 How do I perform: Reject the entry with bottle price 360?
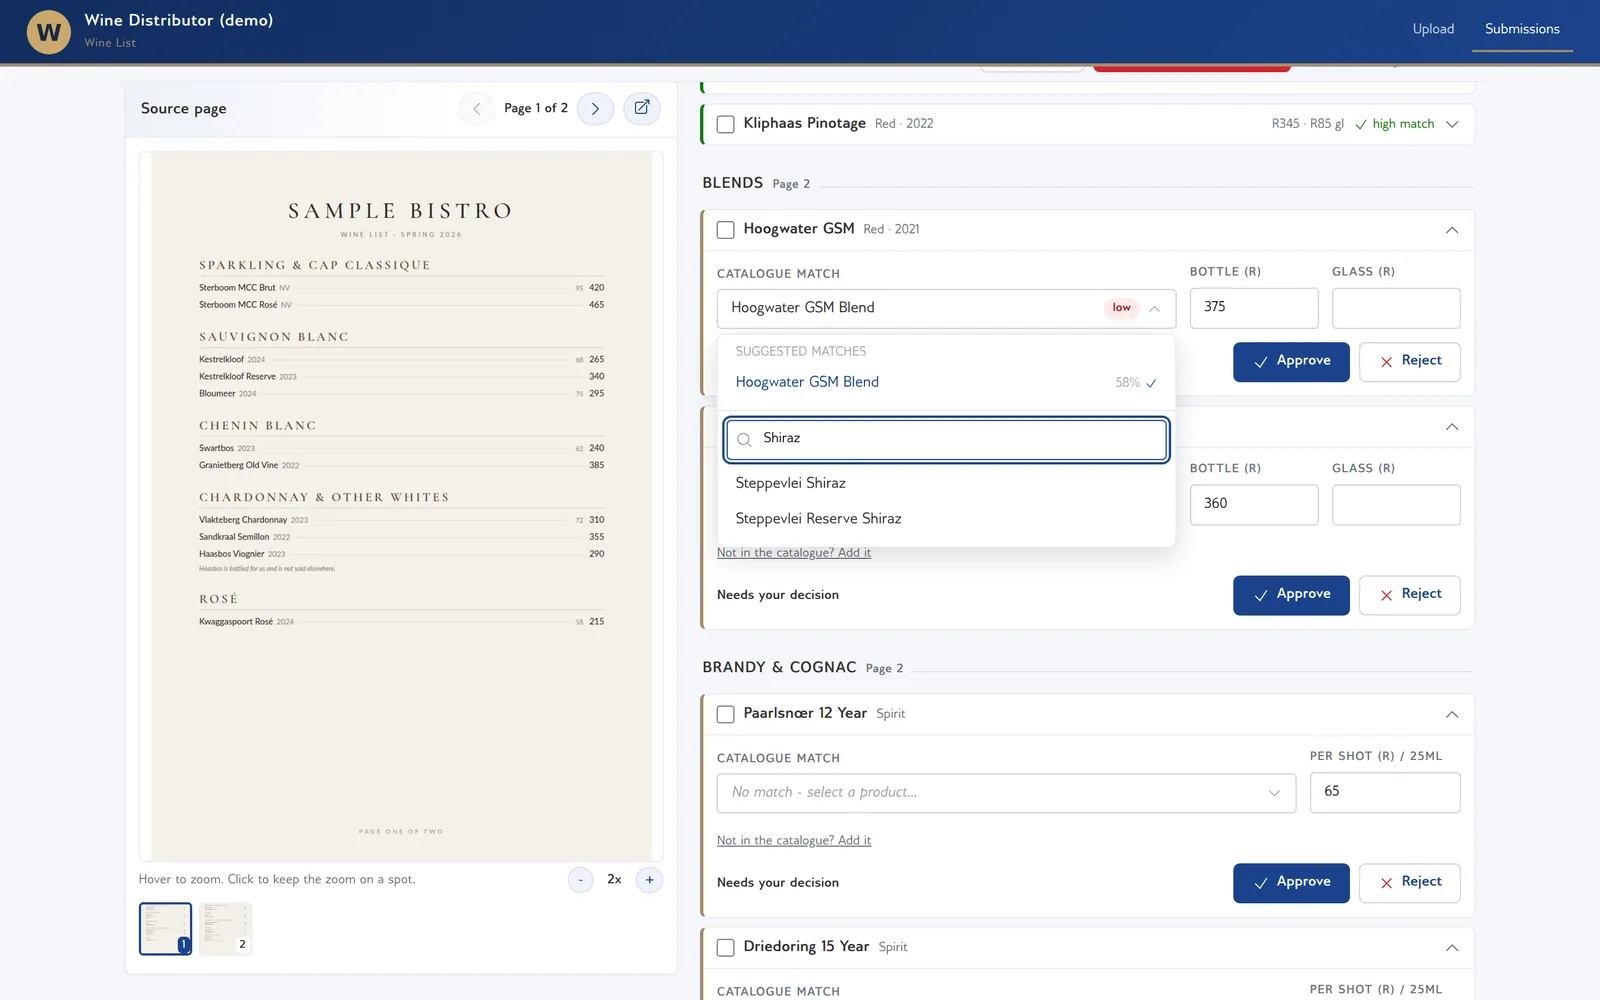1409,595
